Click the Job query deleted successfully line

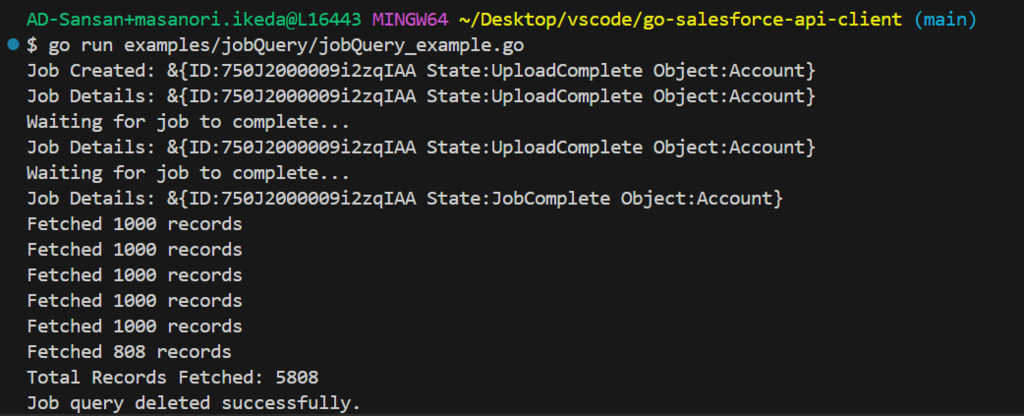193,402
